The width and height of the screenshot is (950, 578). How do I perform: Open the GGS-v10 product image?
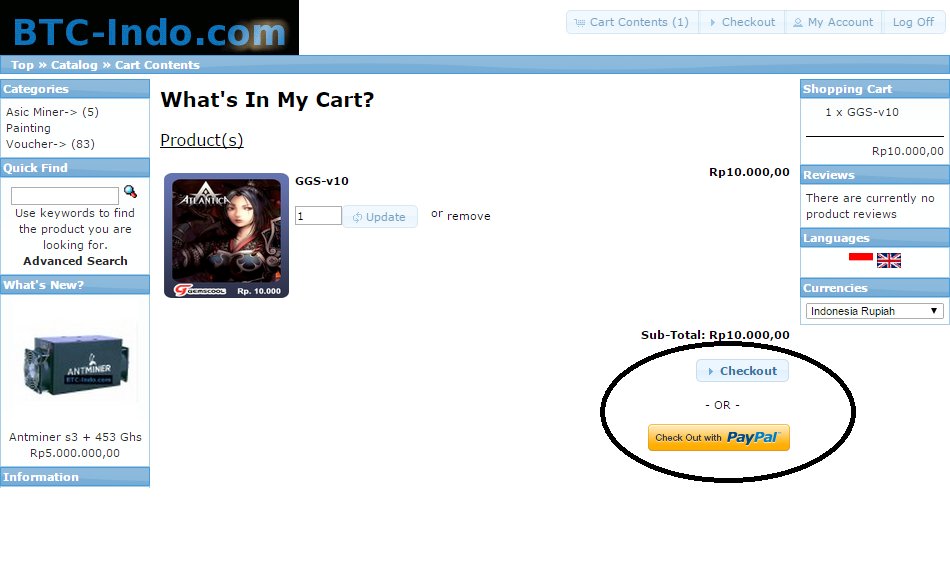pos(227,236)
